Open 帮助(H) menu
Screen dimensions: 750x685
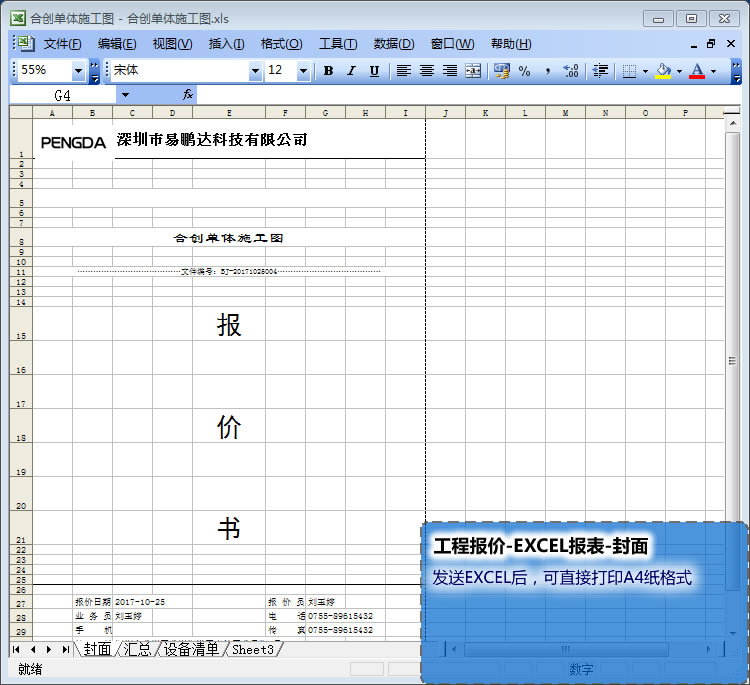click(x=511, y=44)
